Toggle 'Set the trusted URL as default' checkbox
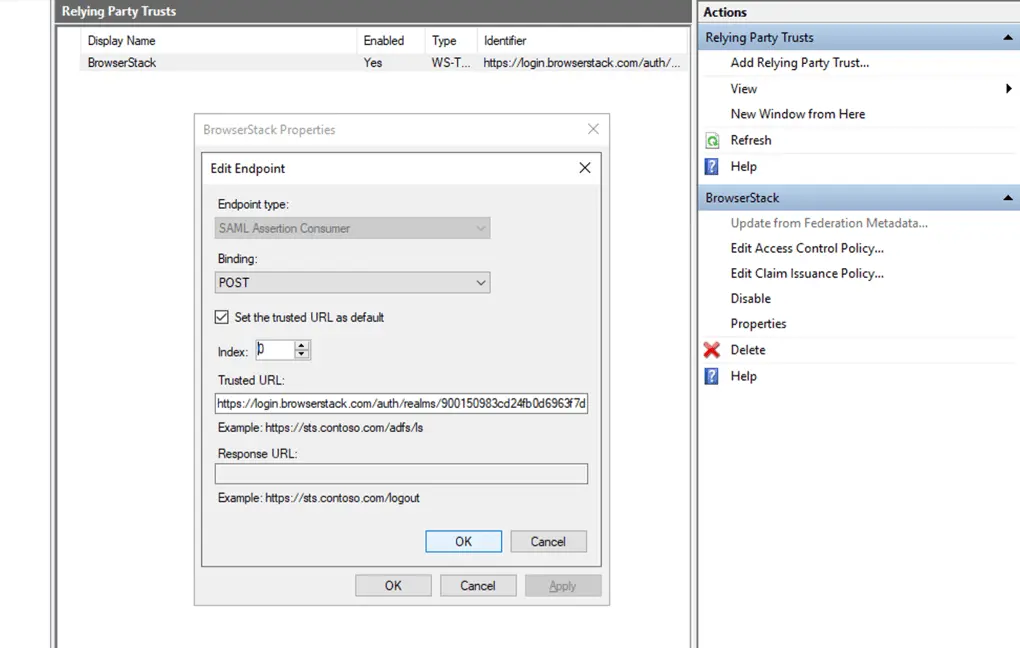This screenshot has height=648, width=1020. [222, 317]
